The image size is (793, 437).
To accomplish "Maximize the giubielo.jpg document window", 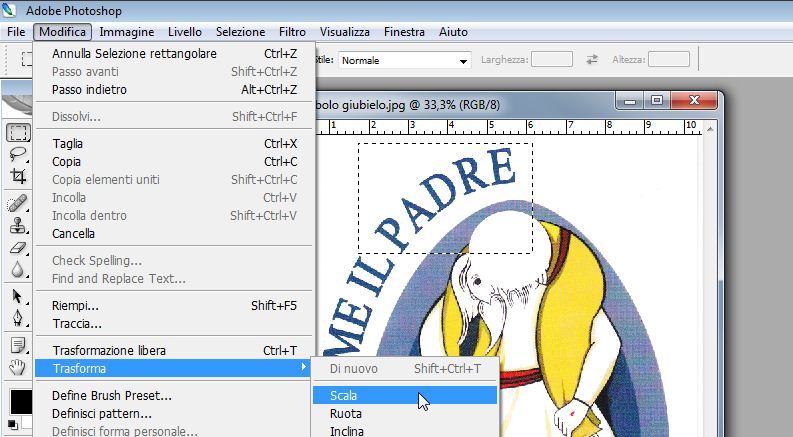I will click(x=656, y=101).
